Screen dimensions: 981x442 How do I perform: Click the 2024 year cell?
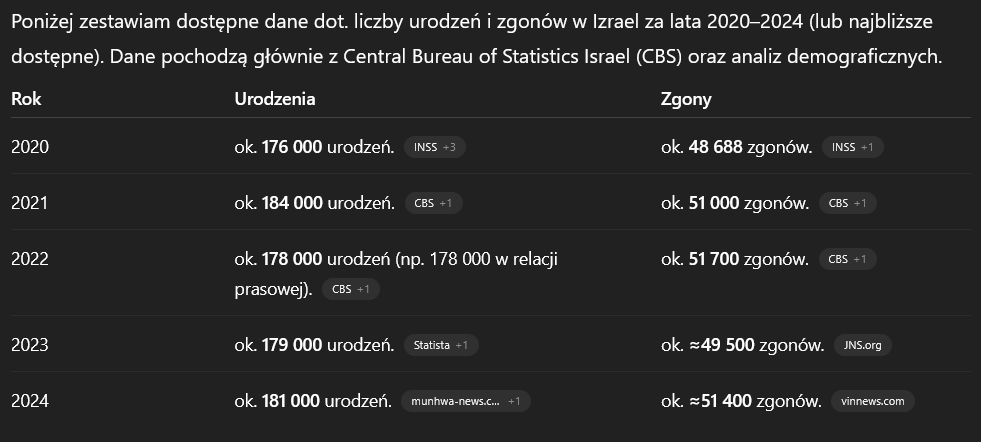30,401
